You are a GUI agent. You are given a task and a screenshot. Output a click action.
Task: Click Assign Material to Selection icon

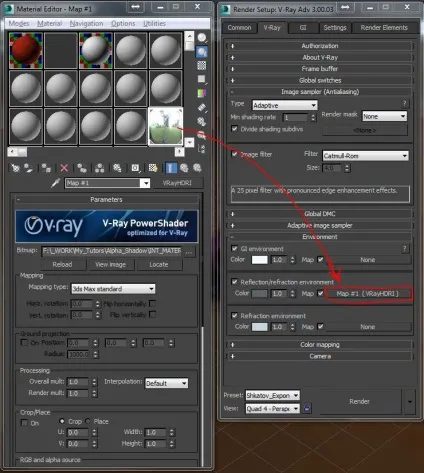point(46,168)
